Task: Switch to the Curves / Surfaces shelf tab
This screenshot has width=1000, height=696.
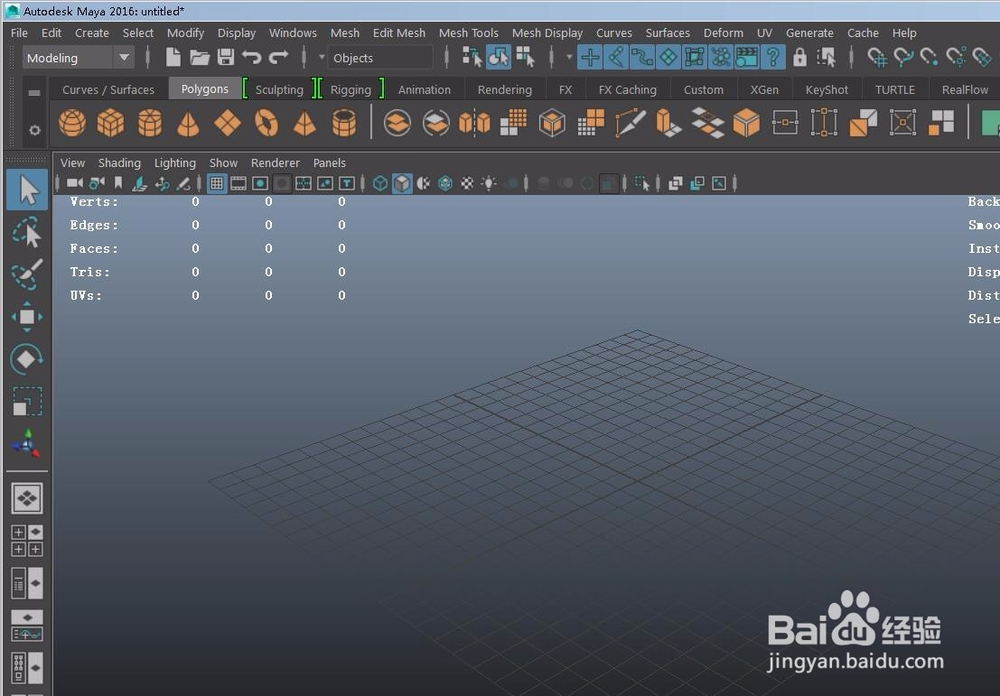Action: pos(108,89)
